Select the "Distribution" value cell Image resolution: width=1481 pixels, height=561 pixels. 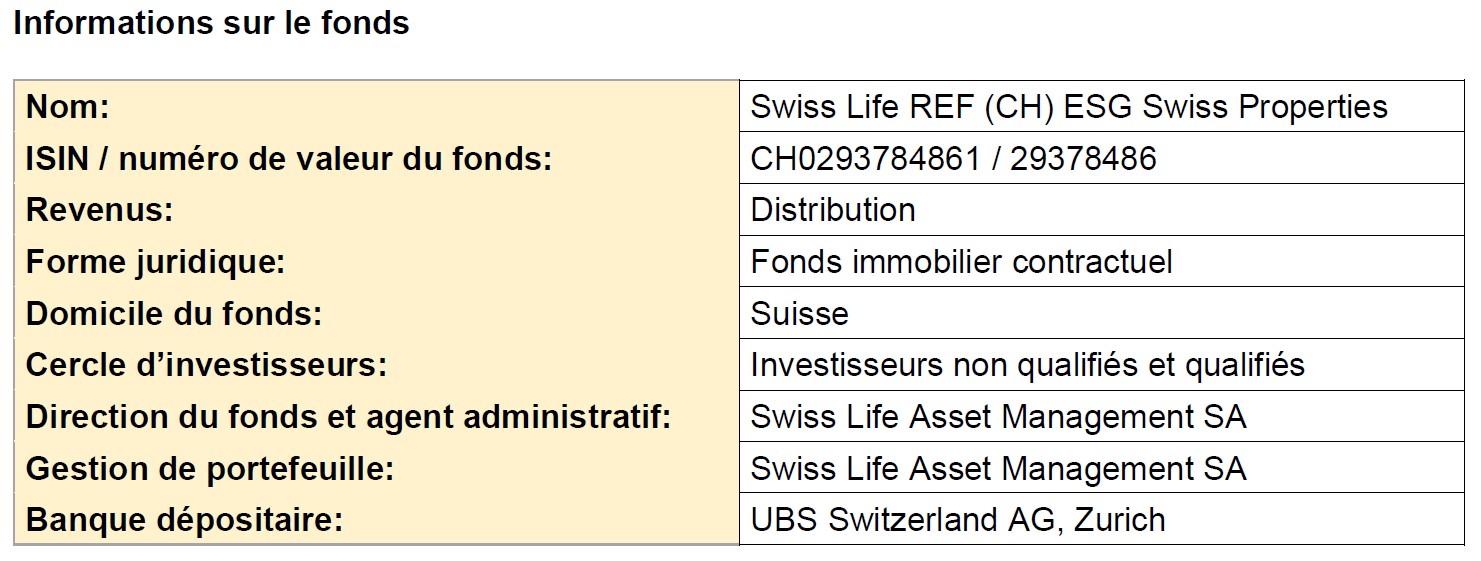click(x=833, y=210)
